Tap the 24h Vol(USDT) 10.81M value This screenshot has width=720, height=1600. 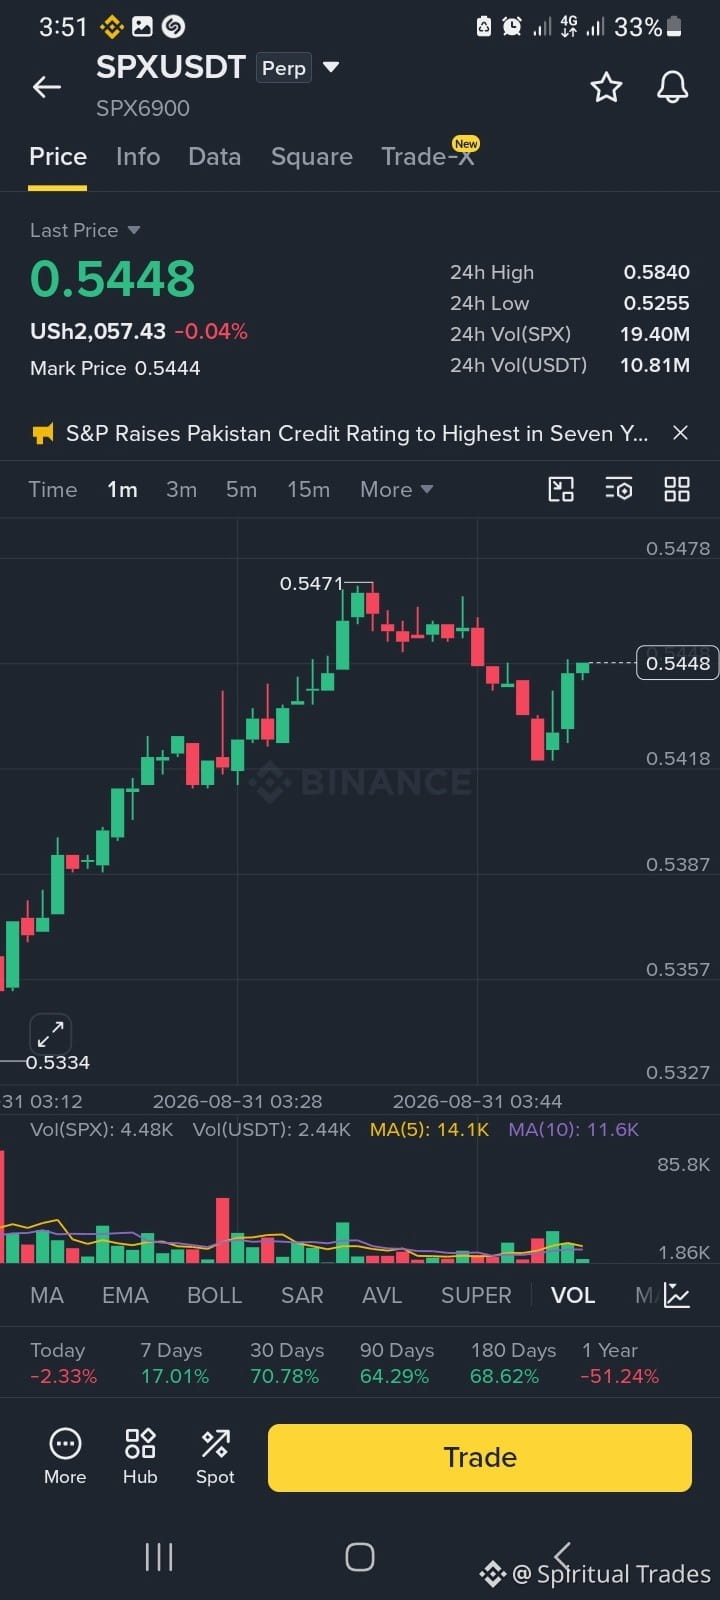[654, 365]
